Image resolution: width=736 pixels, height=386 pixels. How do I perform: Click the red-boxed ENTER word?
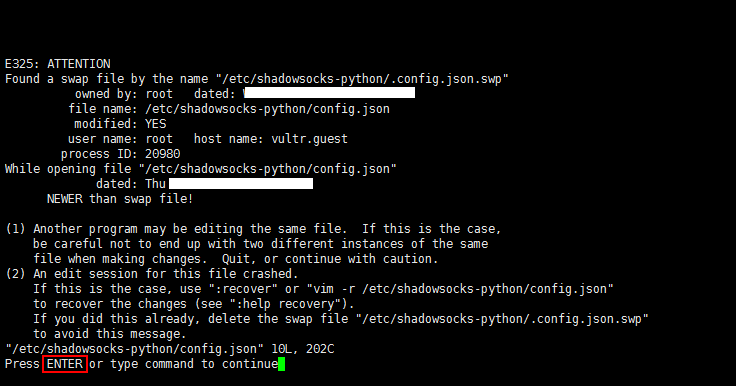click(65, 364)
